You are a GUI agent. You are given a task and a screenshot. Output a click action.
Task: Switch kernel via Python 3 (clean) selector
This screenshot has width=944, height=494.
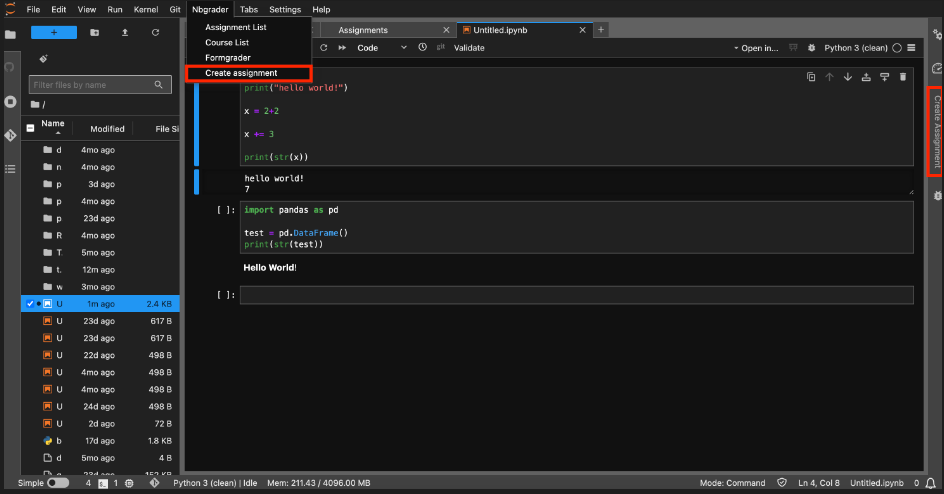[856, 48]
